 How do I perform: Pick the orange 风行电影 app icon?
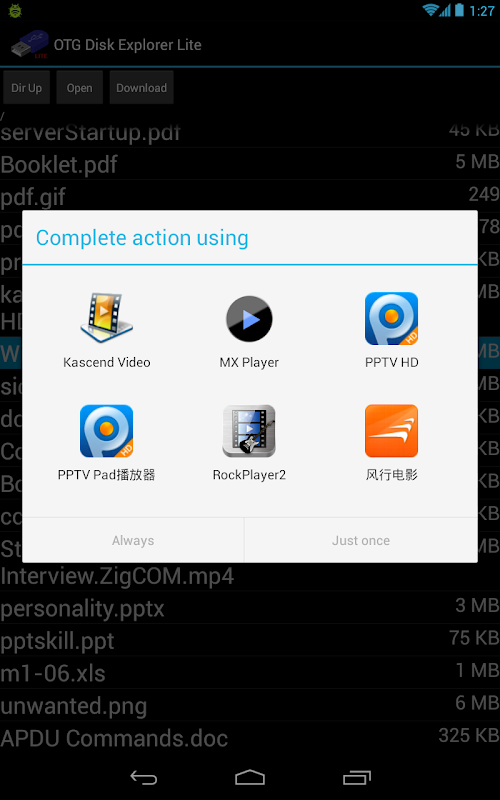pyautogui.click(x=391, y=431)
